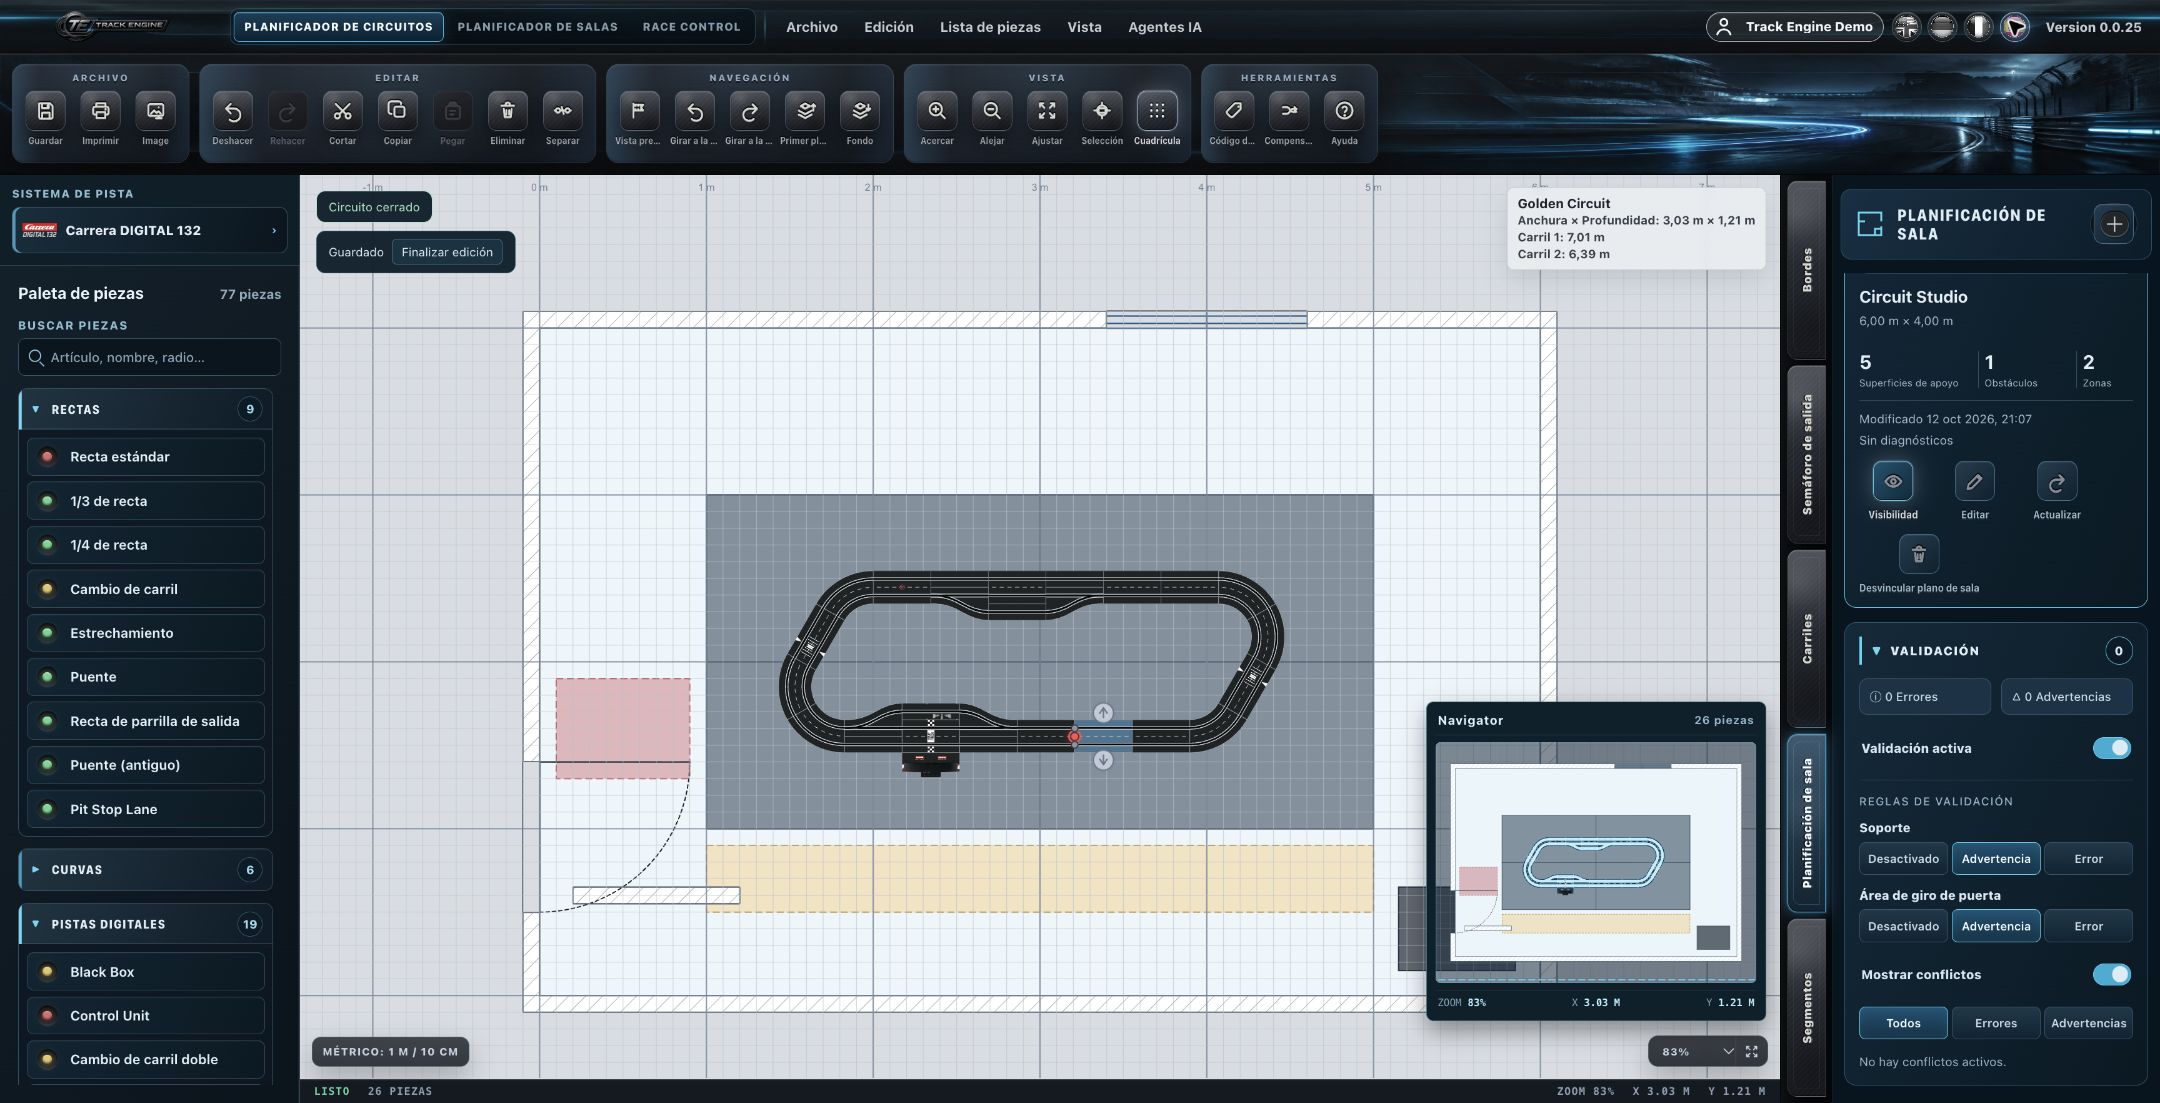Open the Track Engine Demo account button
The width and height of the screenshot is (2160, 1103).
tap(1794, 27)
